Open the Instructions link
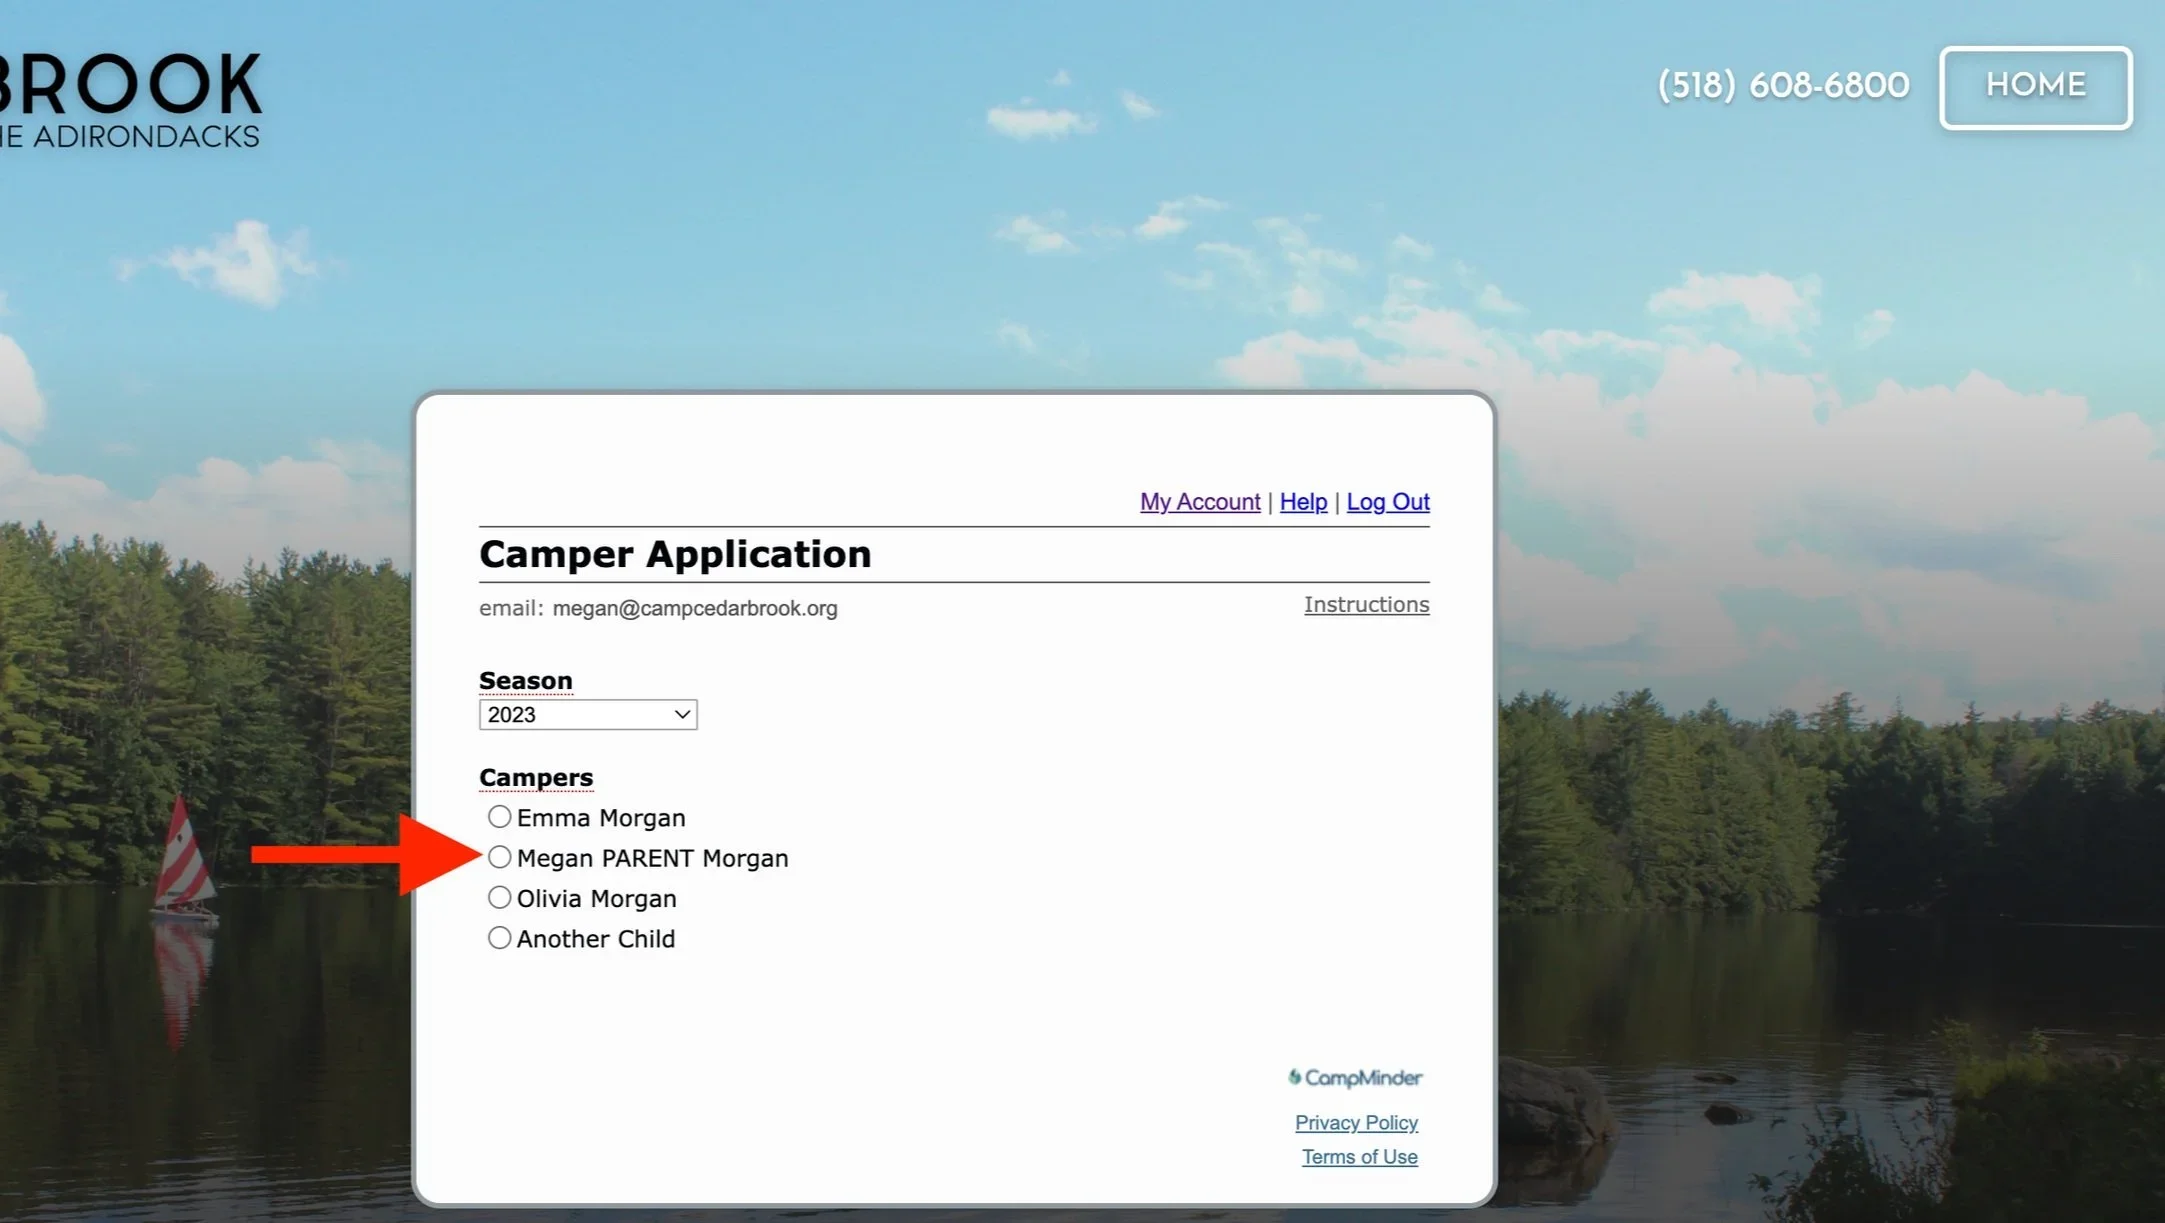This screenshot has width=2165, height=1223. click(1366, 605)
